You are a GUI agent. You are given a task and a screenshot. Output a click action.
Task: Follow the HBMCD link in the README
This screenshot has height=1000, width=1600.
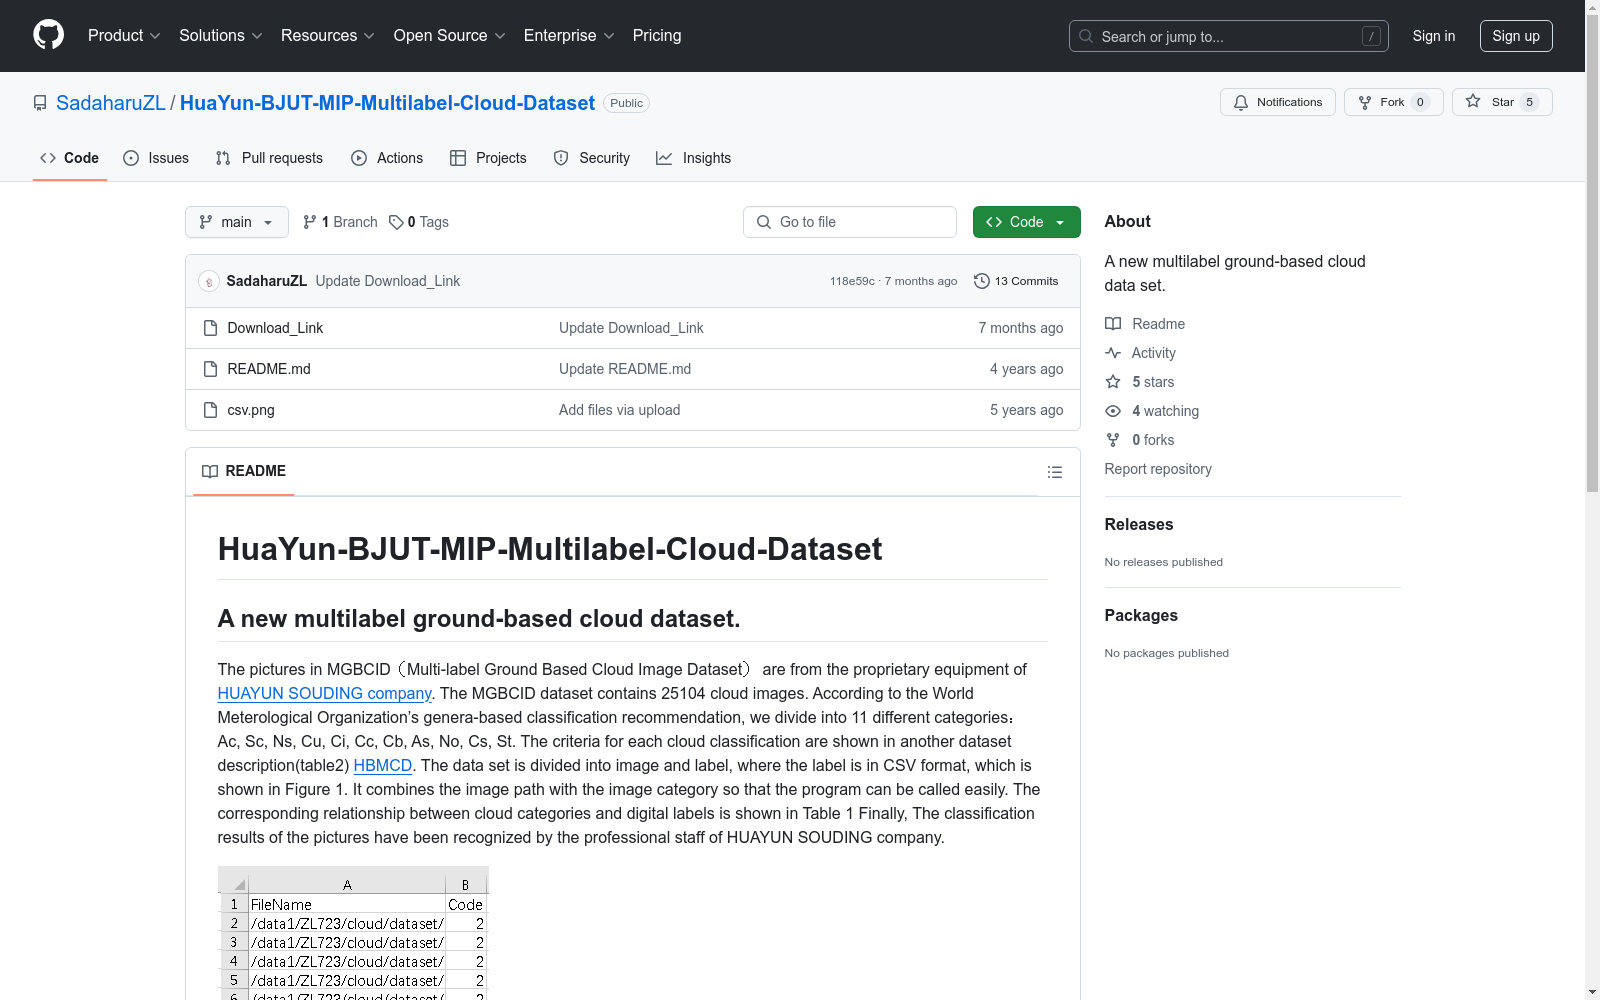383,765
